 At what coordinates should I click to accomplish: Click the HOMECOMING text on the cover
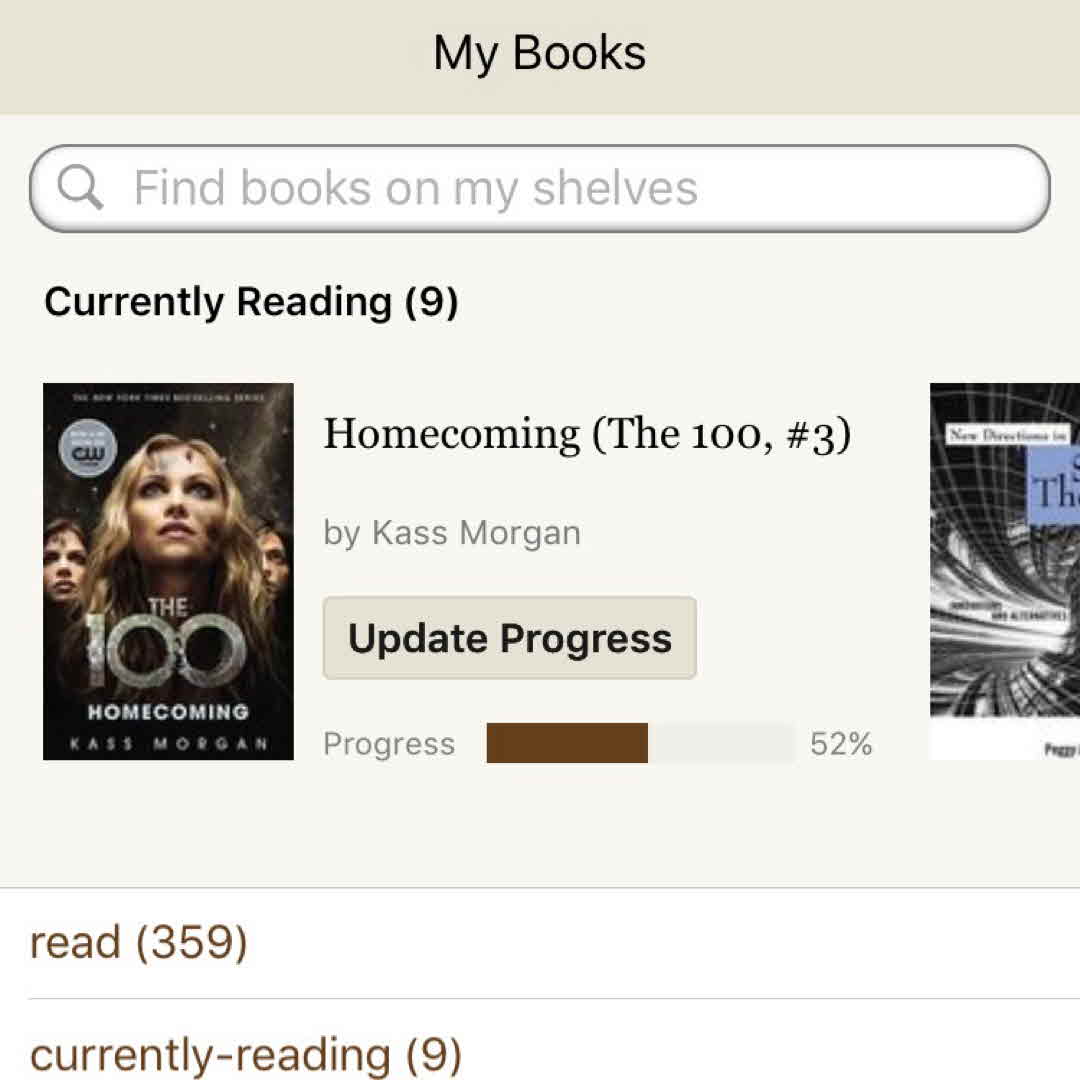(x=168, y=712)
